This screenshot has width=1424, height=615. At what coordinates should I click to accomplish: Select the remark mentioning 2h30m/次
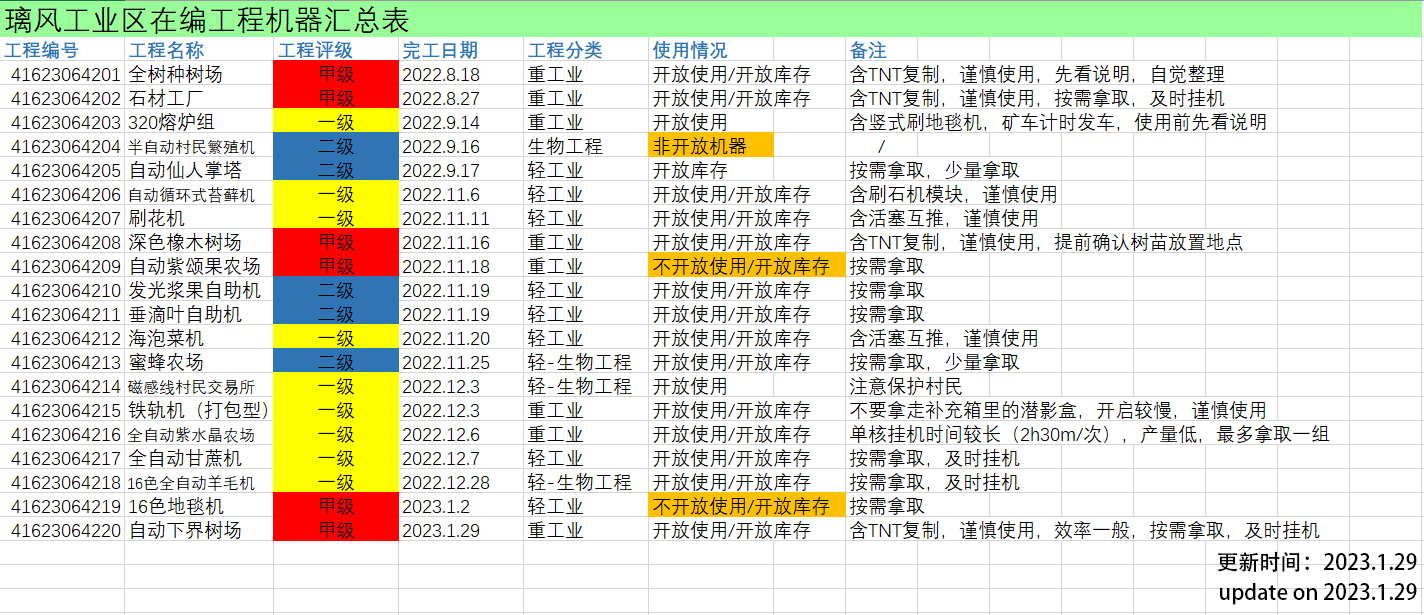pos(1088,435)
